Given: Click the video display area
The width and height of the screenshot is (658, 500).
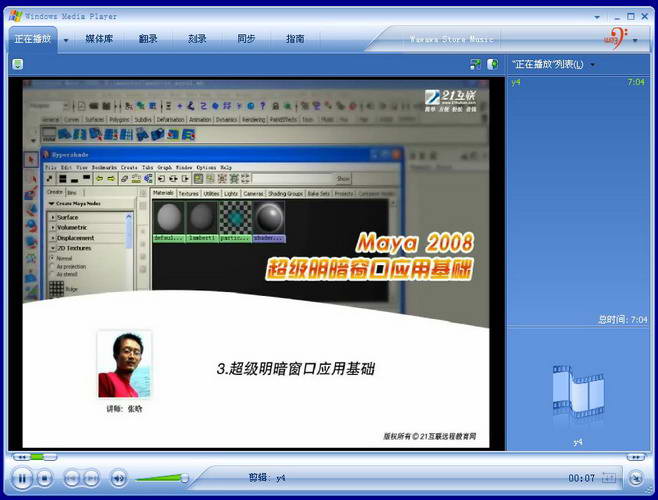Looking at the screenshot, I should 256,264.
